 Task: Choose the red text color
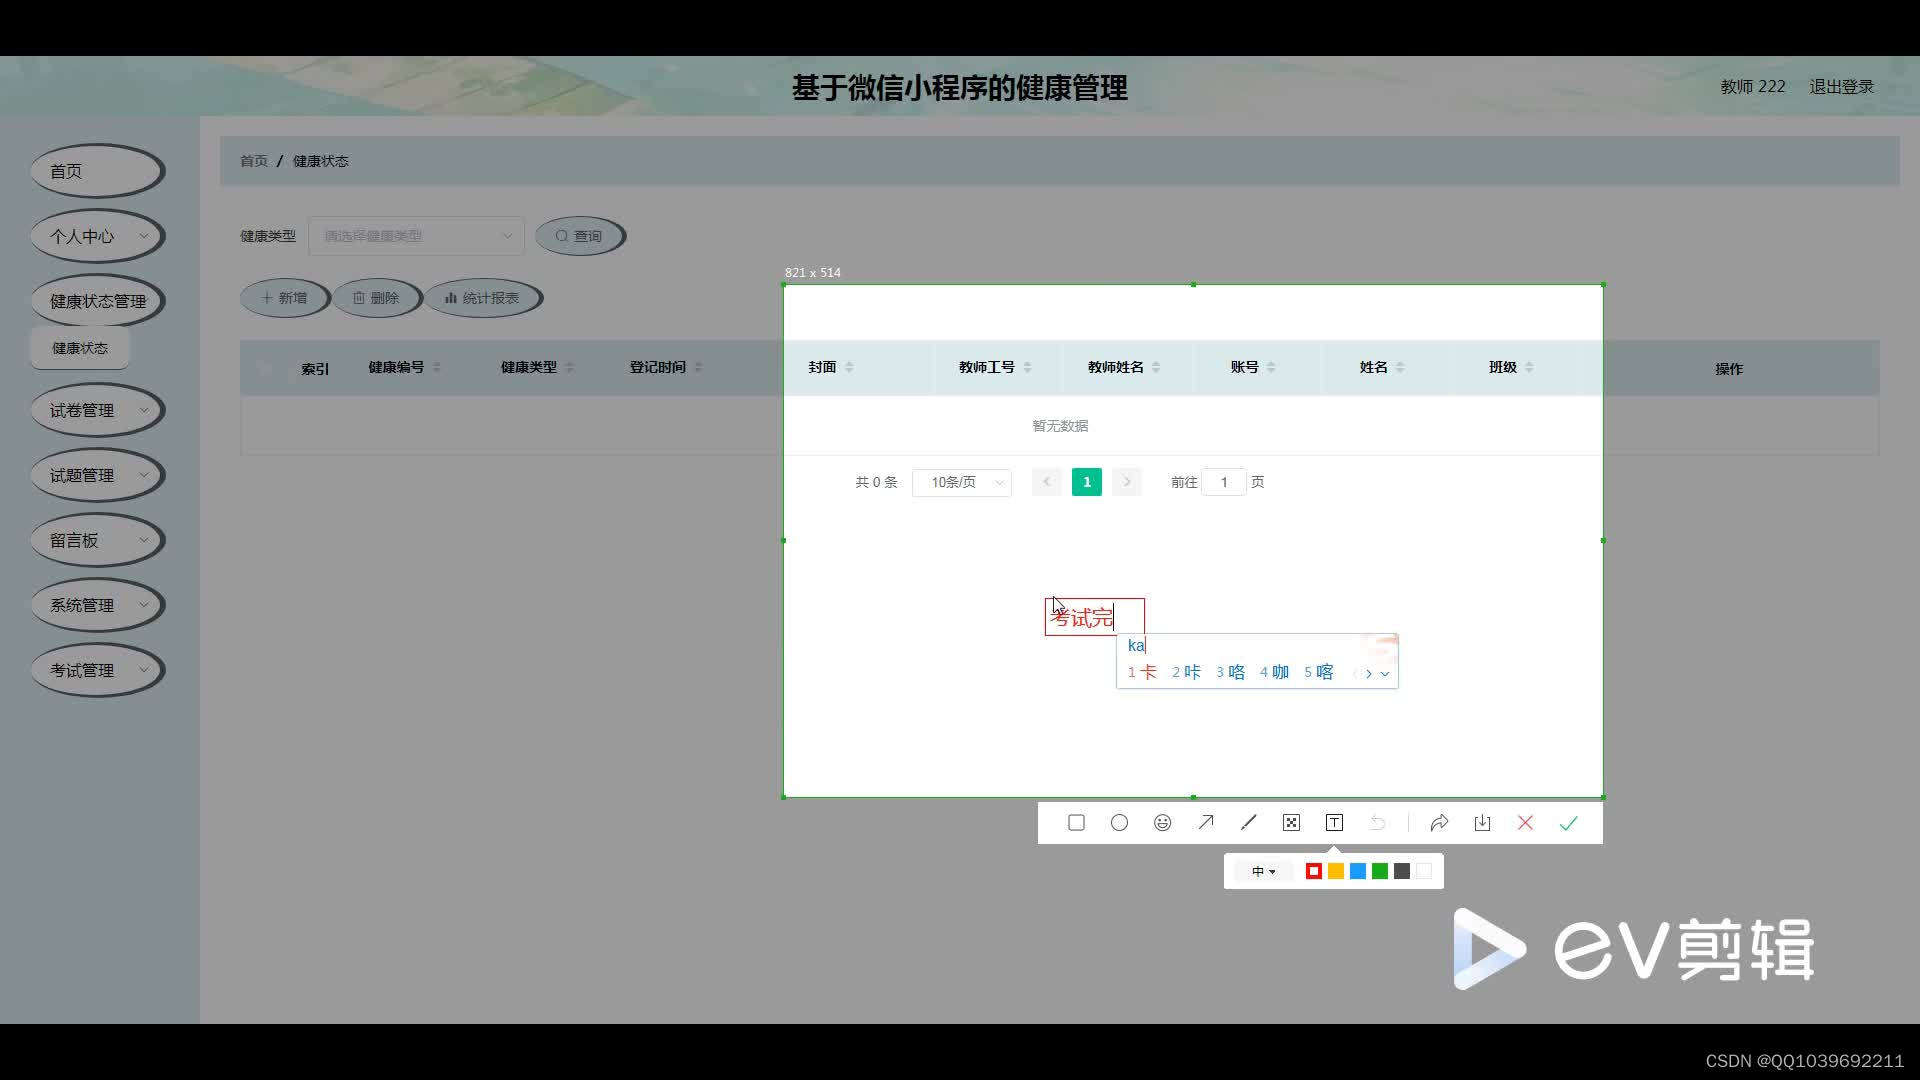[x=1314, y=872]
